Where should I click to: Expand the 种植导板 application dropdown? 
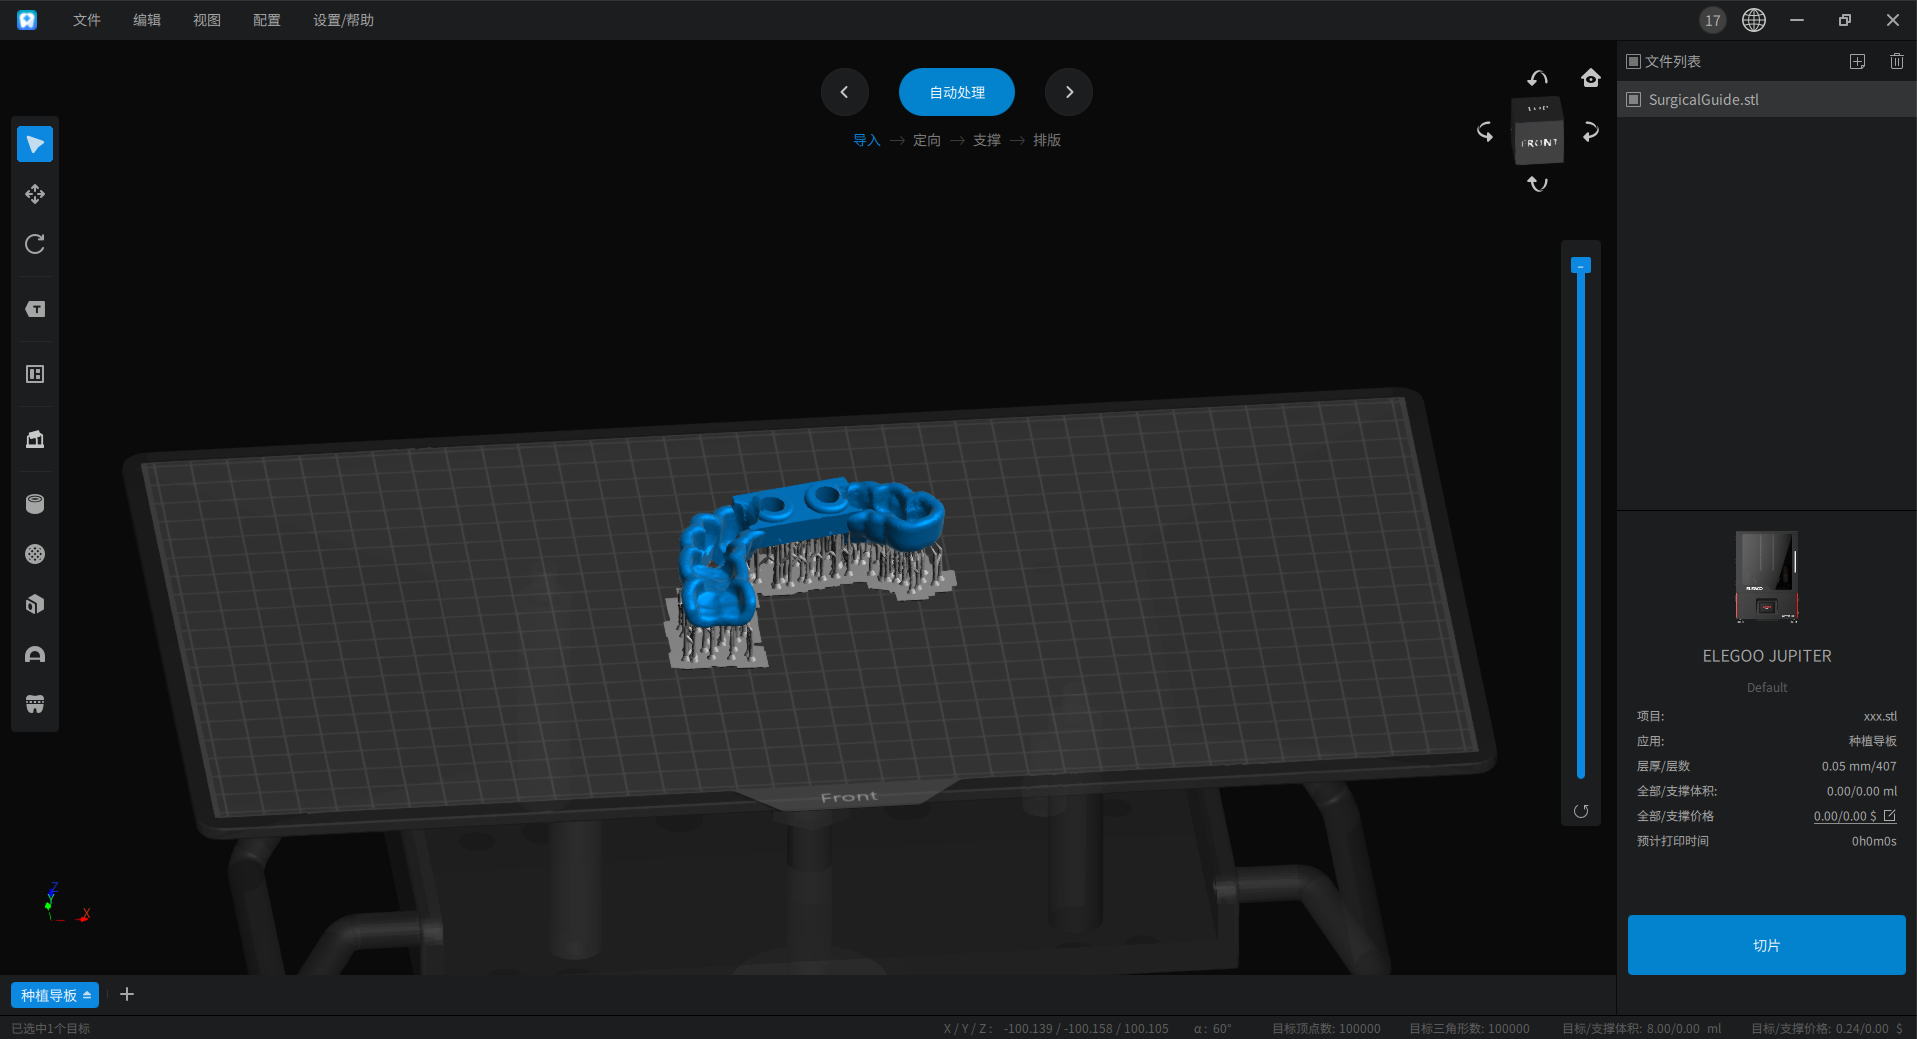pyautogui.click(x=55, y=995)
